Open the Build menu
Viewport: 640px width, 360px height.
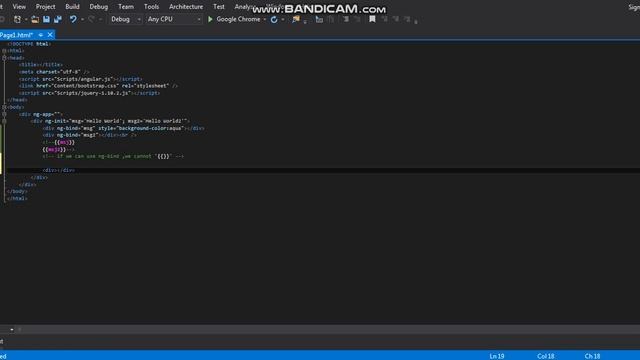pos(72,7)
